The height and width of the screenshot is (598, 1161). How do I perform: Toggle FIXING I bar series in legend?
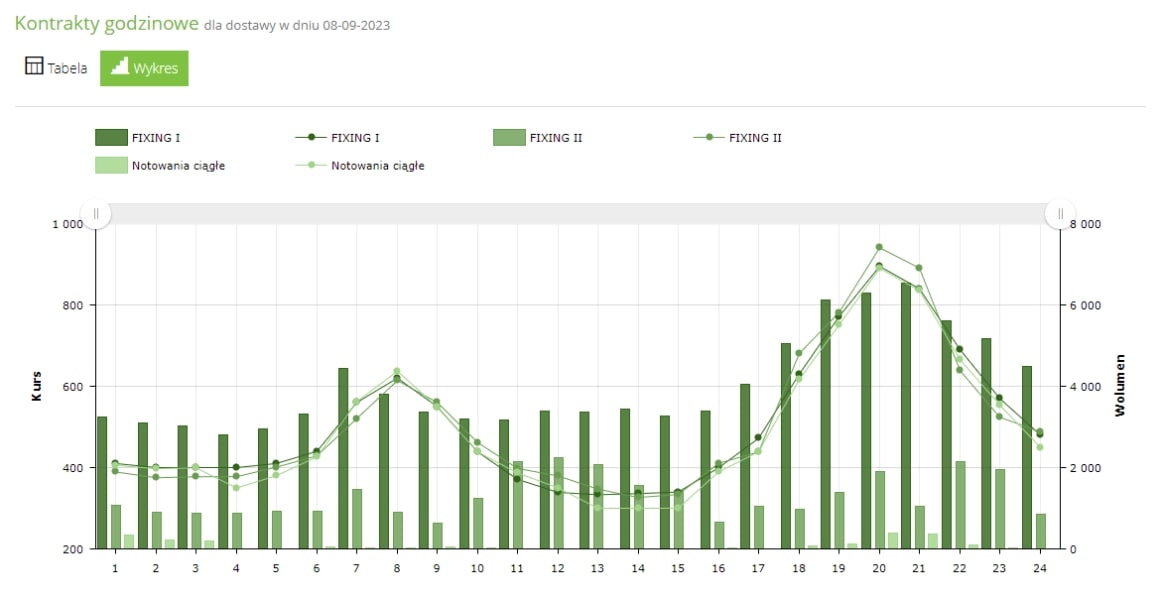coord(111,138)
